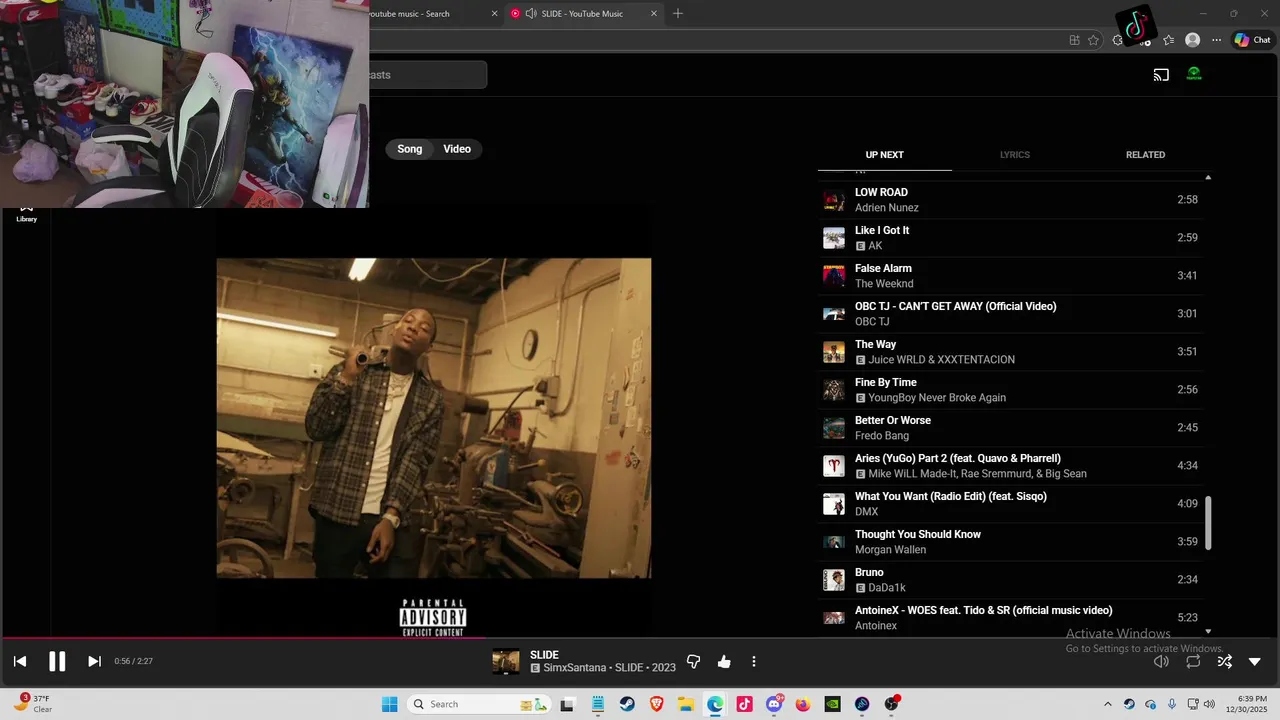The image size is (1280, 720).
Task: Toggle repeat mode in player bar
Action: pos(1193,661)
